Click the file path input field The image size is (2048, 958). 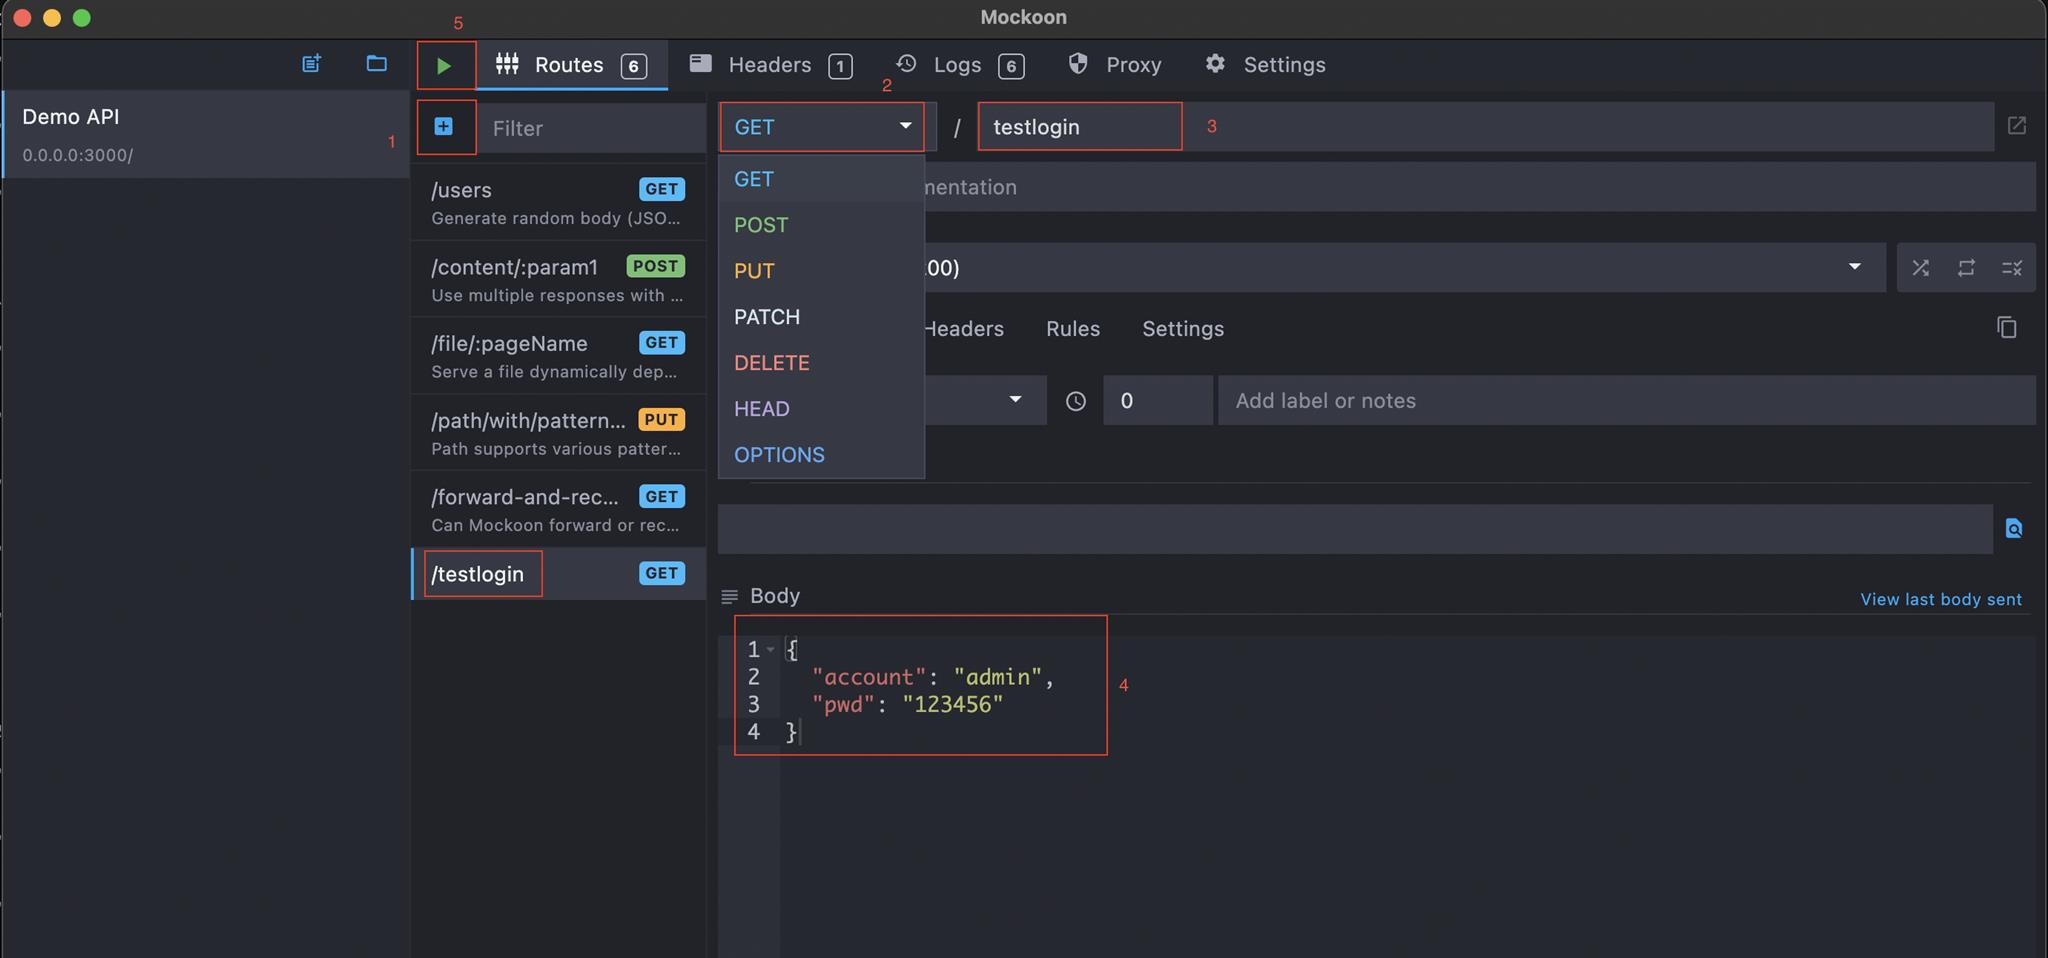[1355, 529]
